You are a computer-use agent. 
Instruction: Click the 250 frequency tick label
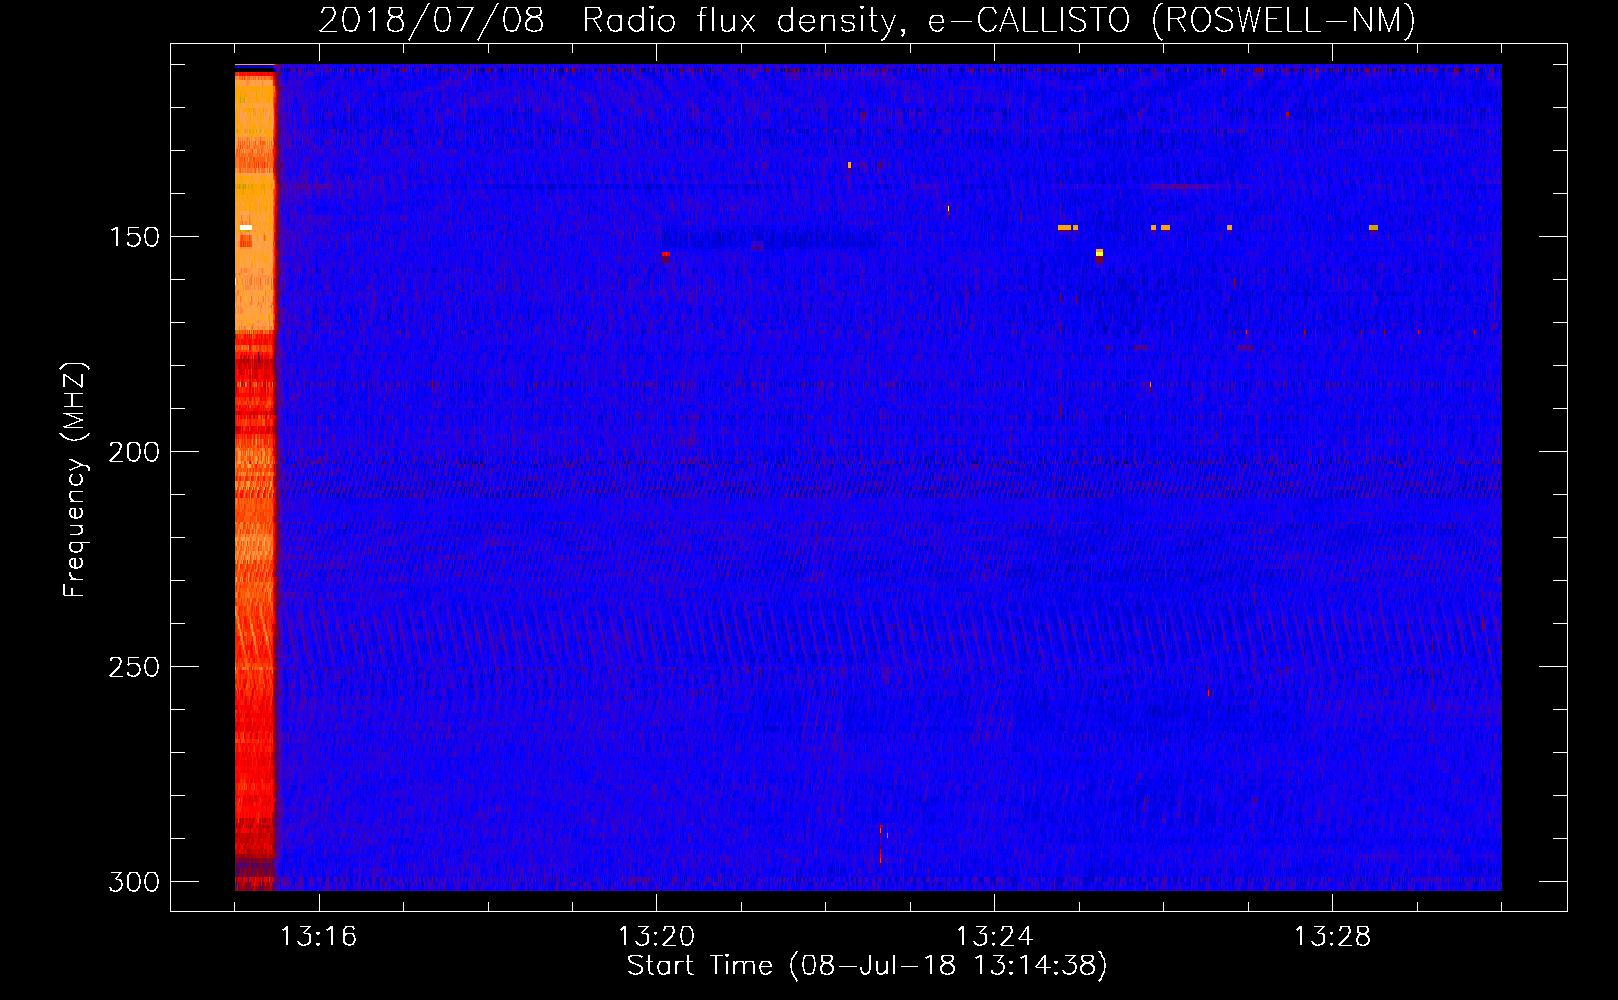click(134, 667)
